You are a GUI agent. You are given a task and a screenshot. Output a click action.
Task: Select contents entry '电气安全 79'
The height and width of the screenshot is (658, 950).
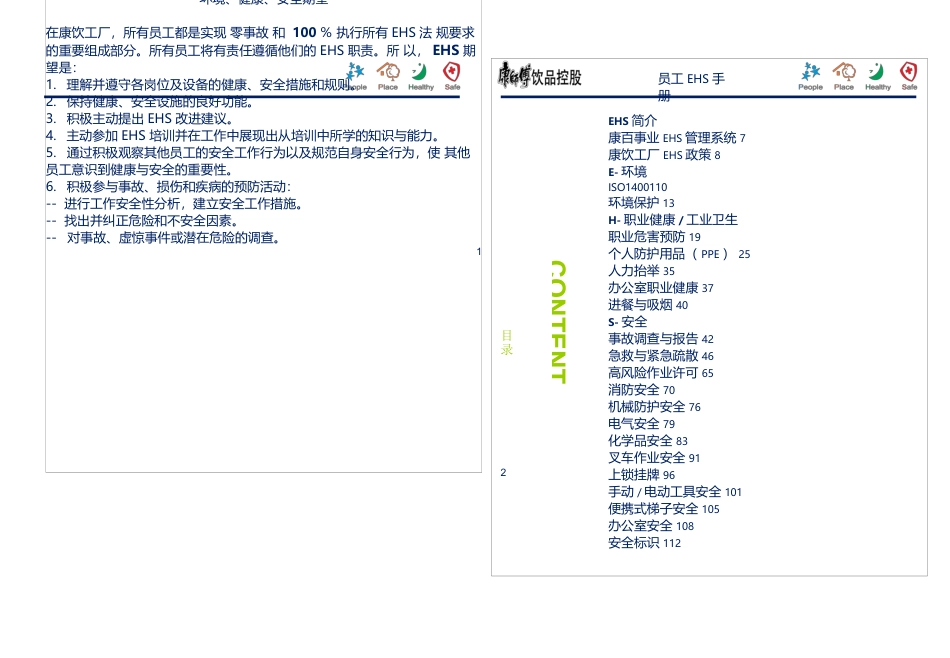[x=641, y=424]
